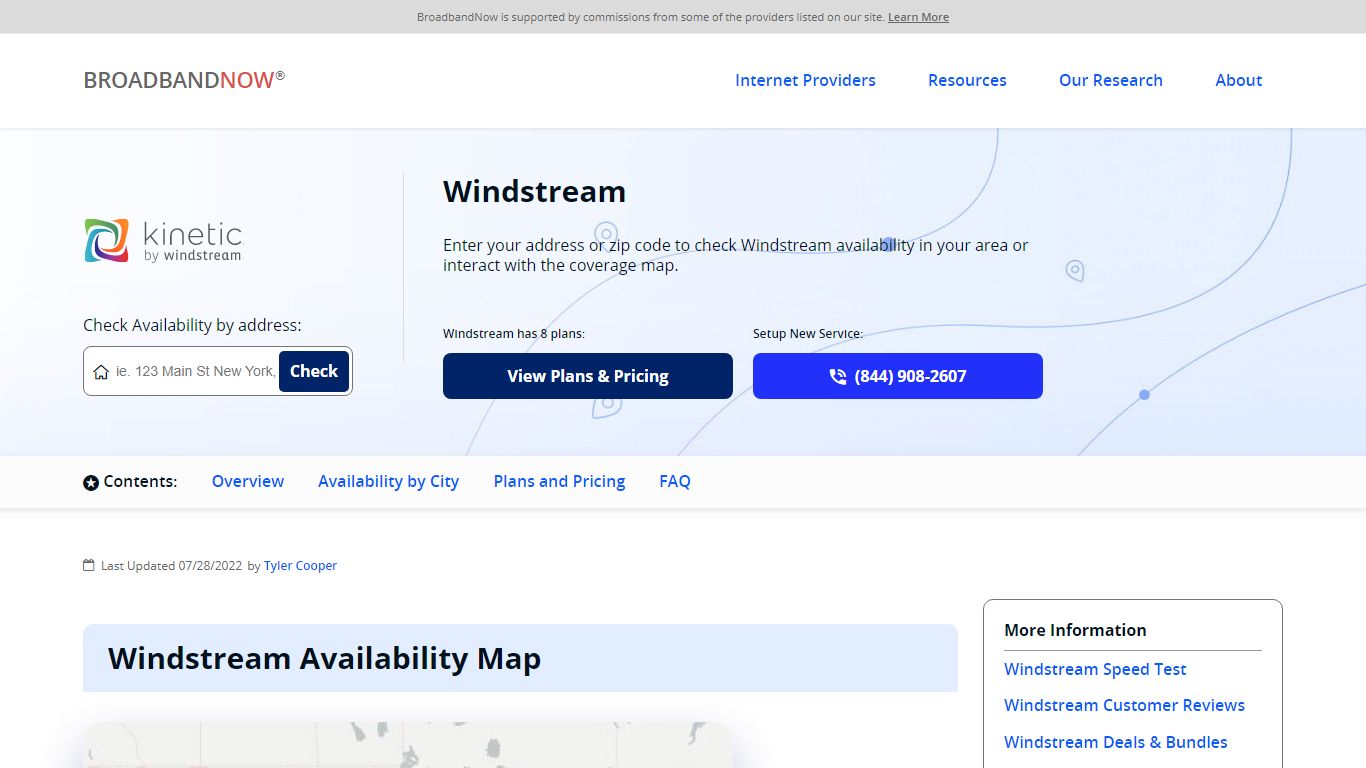Click the BroadbandNow logo
This screenshot has width=1366, height=768.
(x=184, y=80)
